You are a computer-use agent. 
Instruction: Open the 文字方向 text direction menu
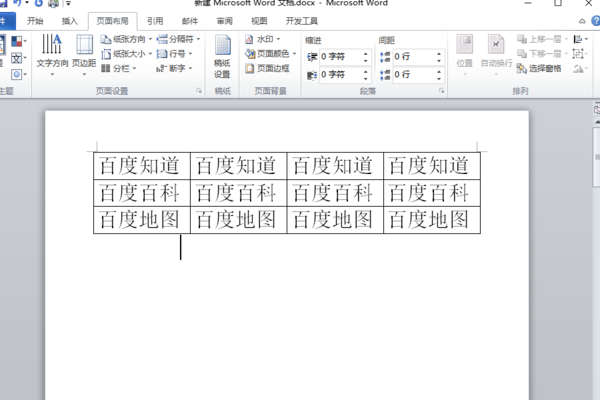click(52, 55)
